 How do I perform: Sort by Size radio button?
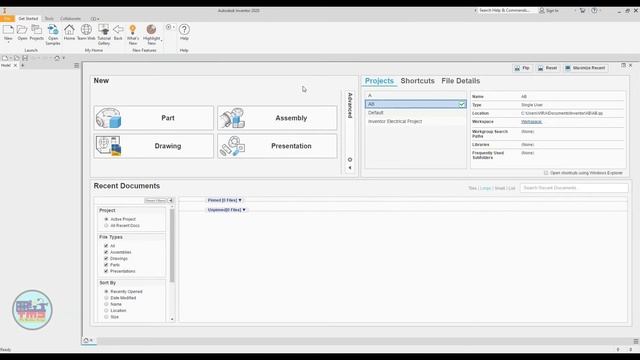(x=106, y=317)
